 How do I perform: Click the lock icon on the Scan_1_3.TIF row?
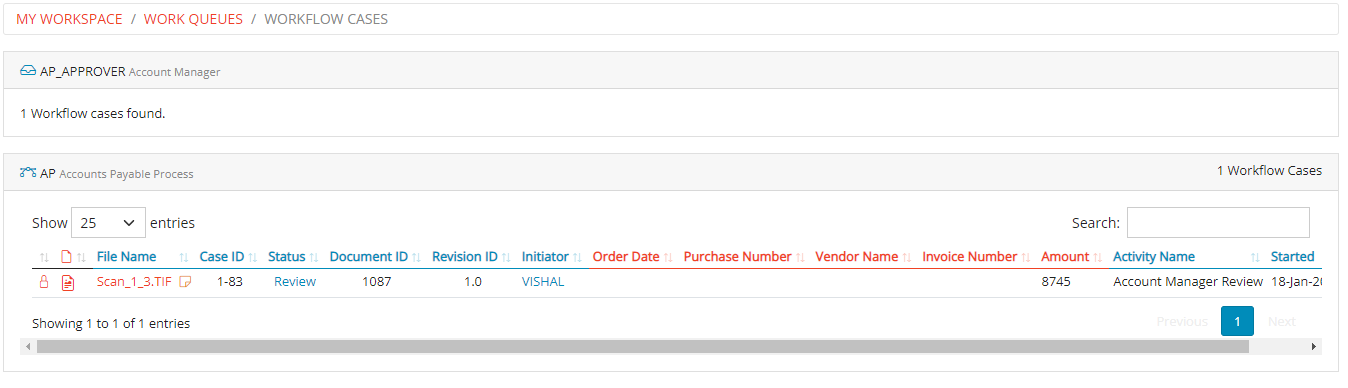point(43,283)
